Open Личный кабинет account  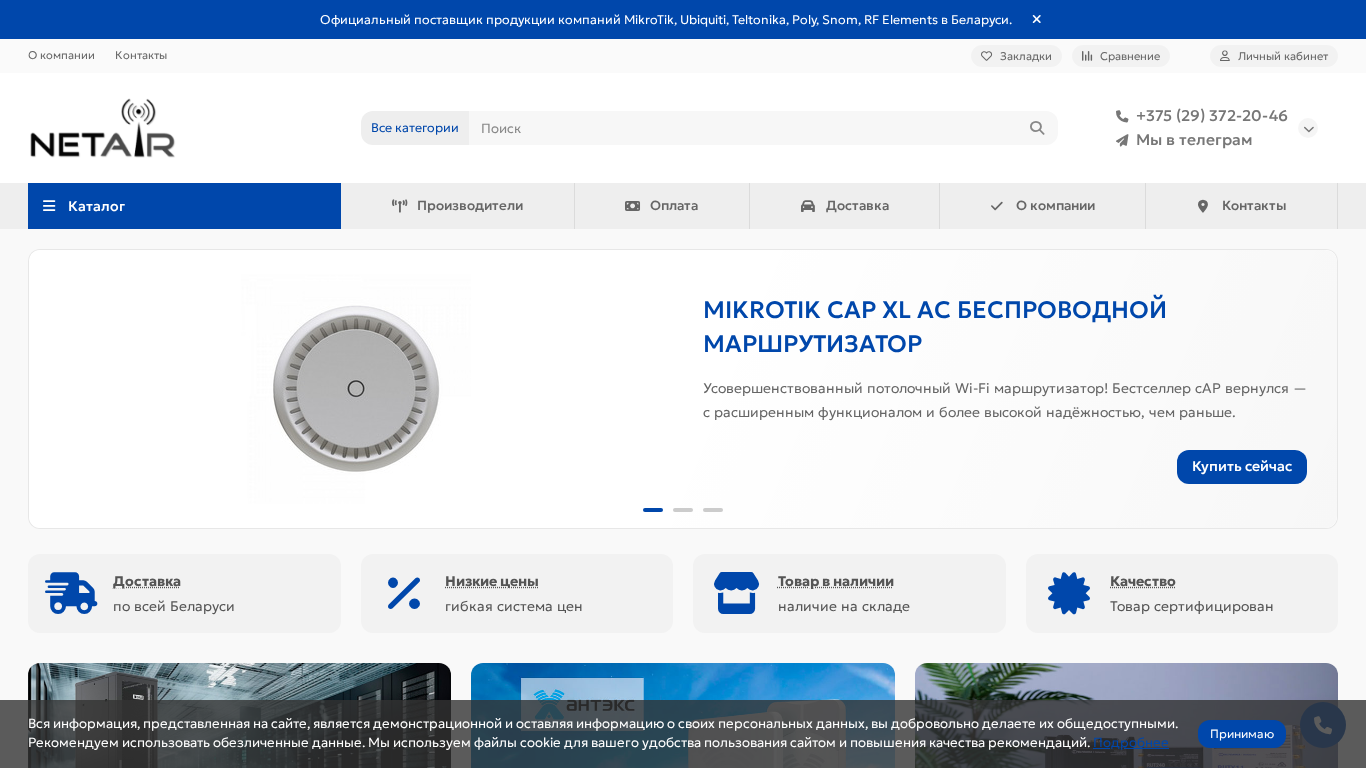click(1274, 56)
